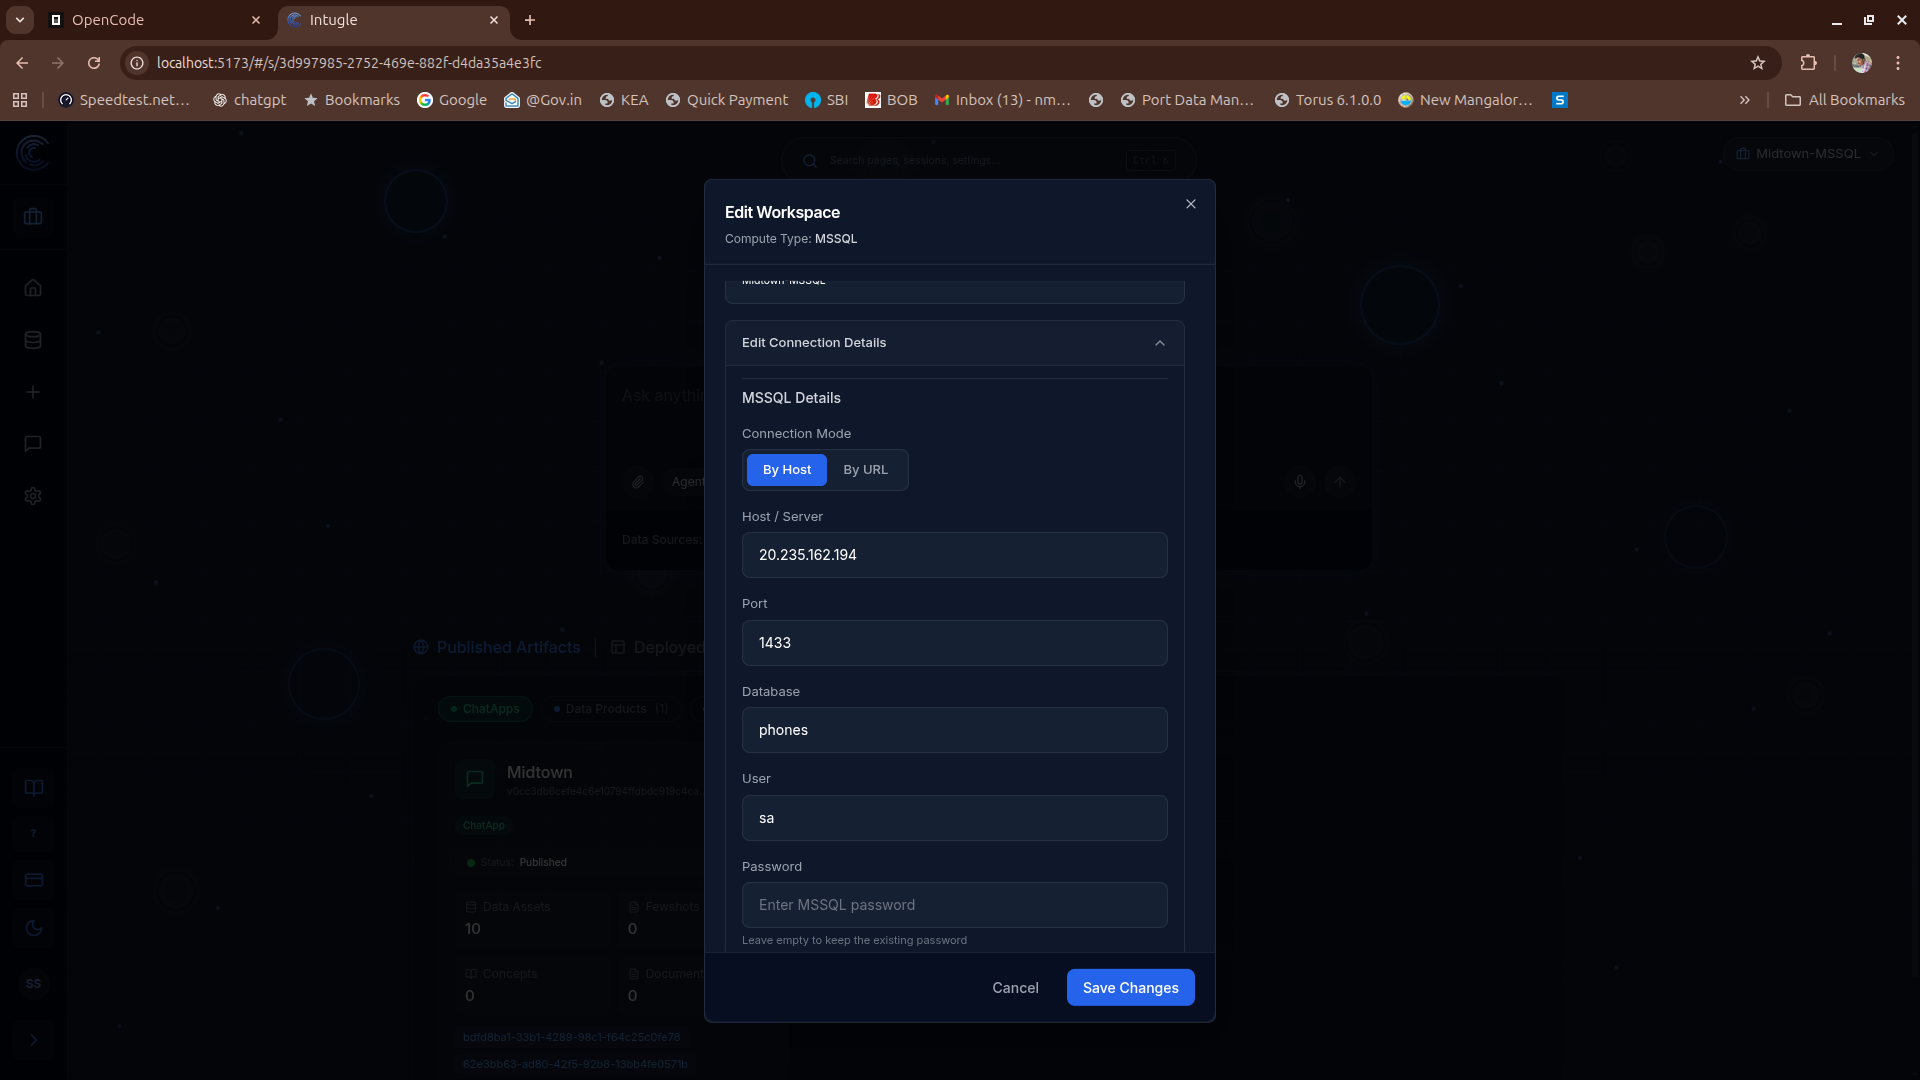Open a new browser tab

click(x=530, y=20)
